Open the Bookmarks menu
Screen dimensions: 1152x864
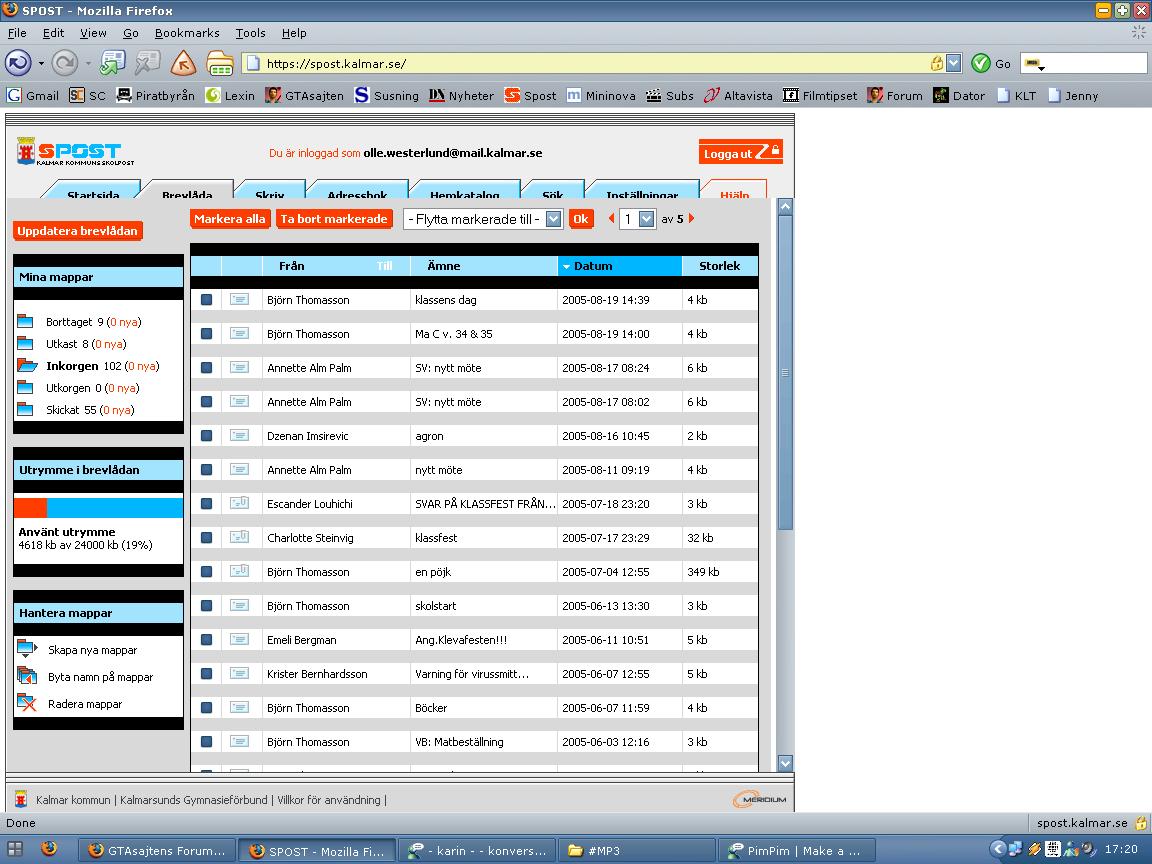click(187, 33)
